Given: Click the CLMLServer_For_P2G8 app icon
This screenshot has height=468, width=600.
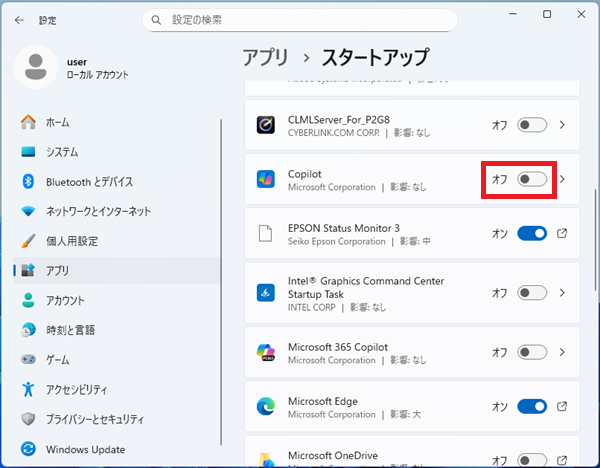Looking at the screenshot, I should (266, 125).
